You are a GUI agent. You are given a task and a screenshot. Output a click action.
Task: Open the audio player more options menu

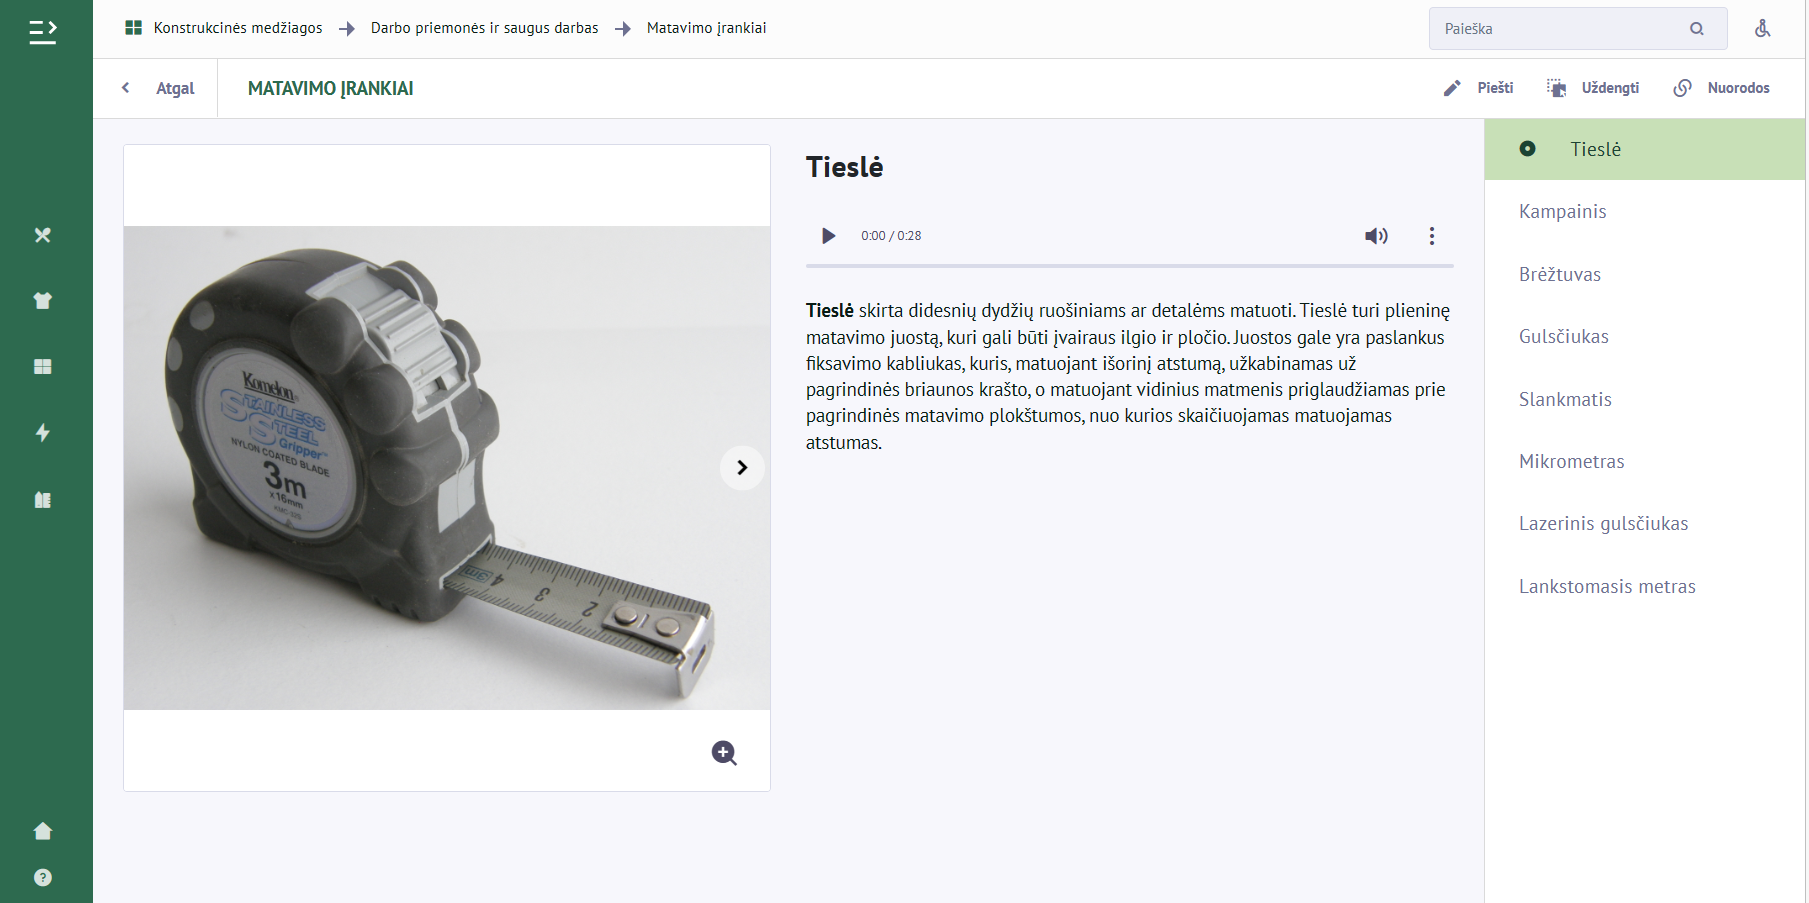pos(1432,236)
